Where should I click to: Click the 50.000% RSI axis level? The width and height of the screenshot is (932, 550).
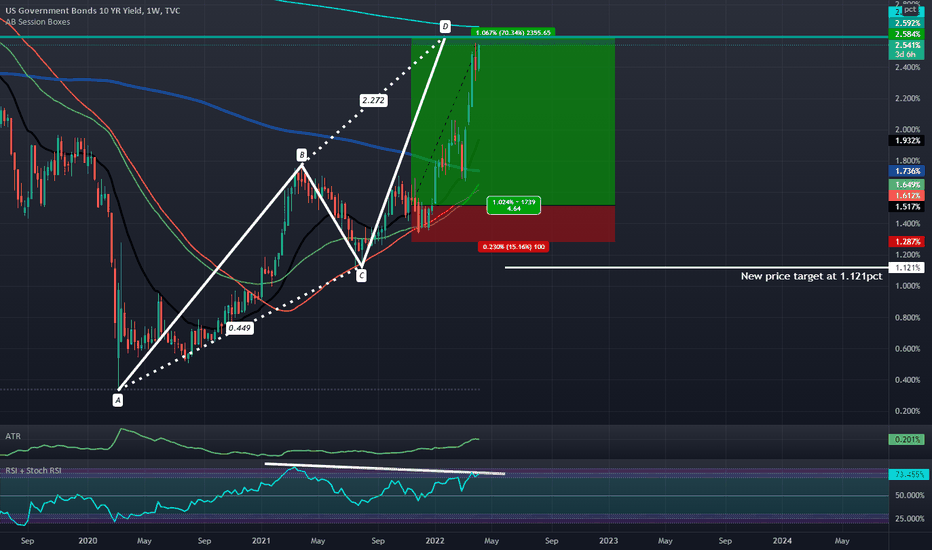tap(909, 495)
